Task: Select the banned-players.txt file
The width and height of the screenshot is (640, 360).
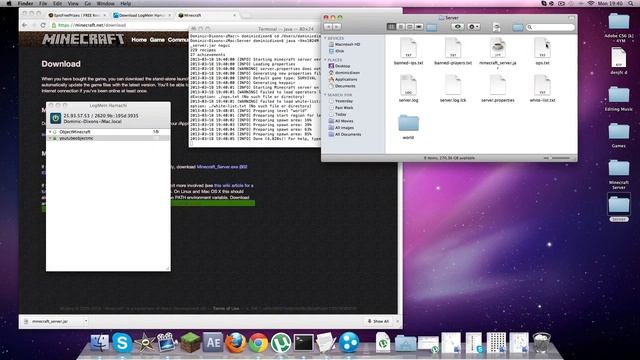Action: 453,51
